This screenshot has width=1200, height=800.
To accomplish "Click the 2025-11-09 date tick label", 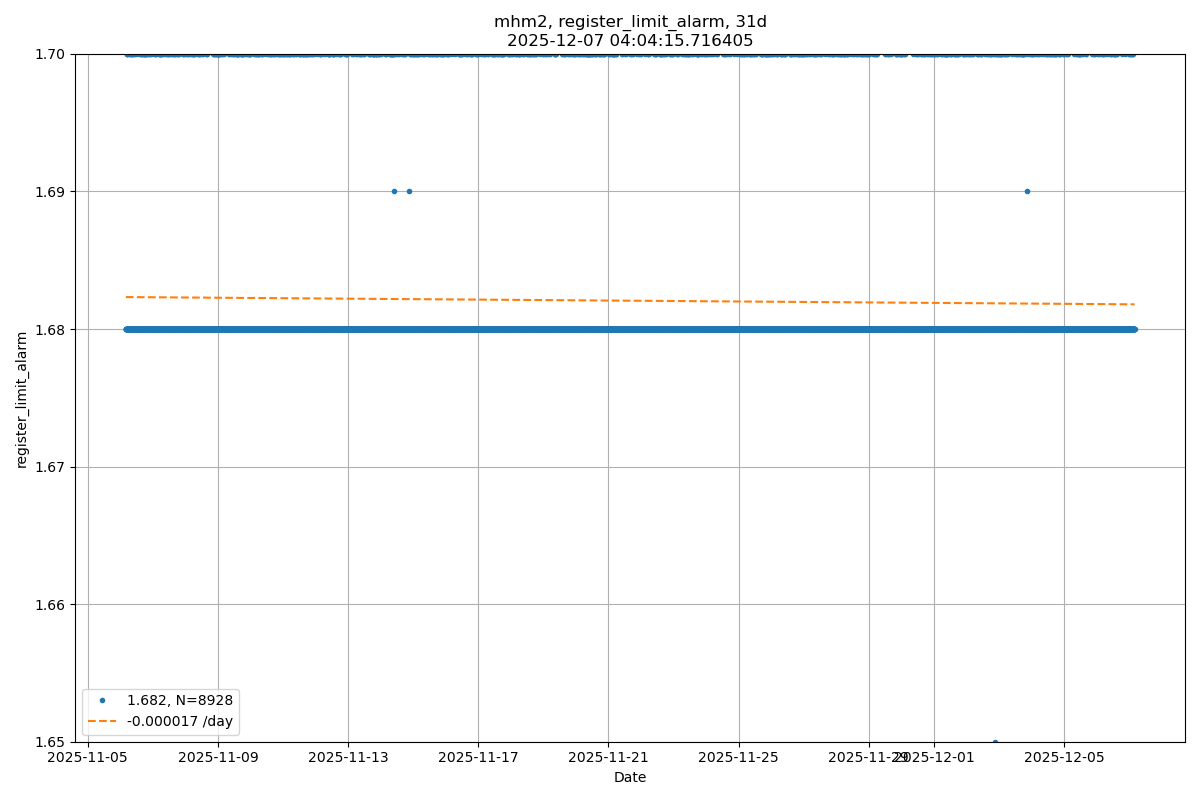I will 218,757.
